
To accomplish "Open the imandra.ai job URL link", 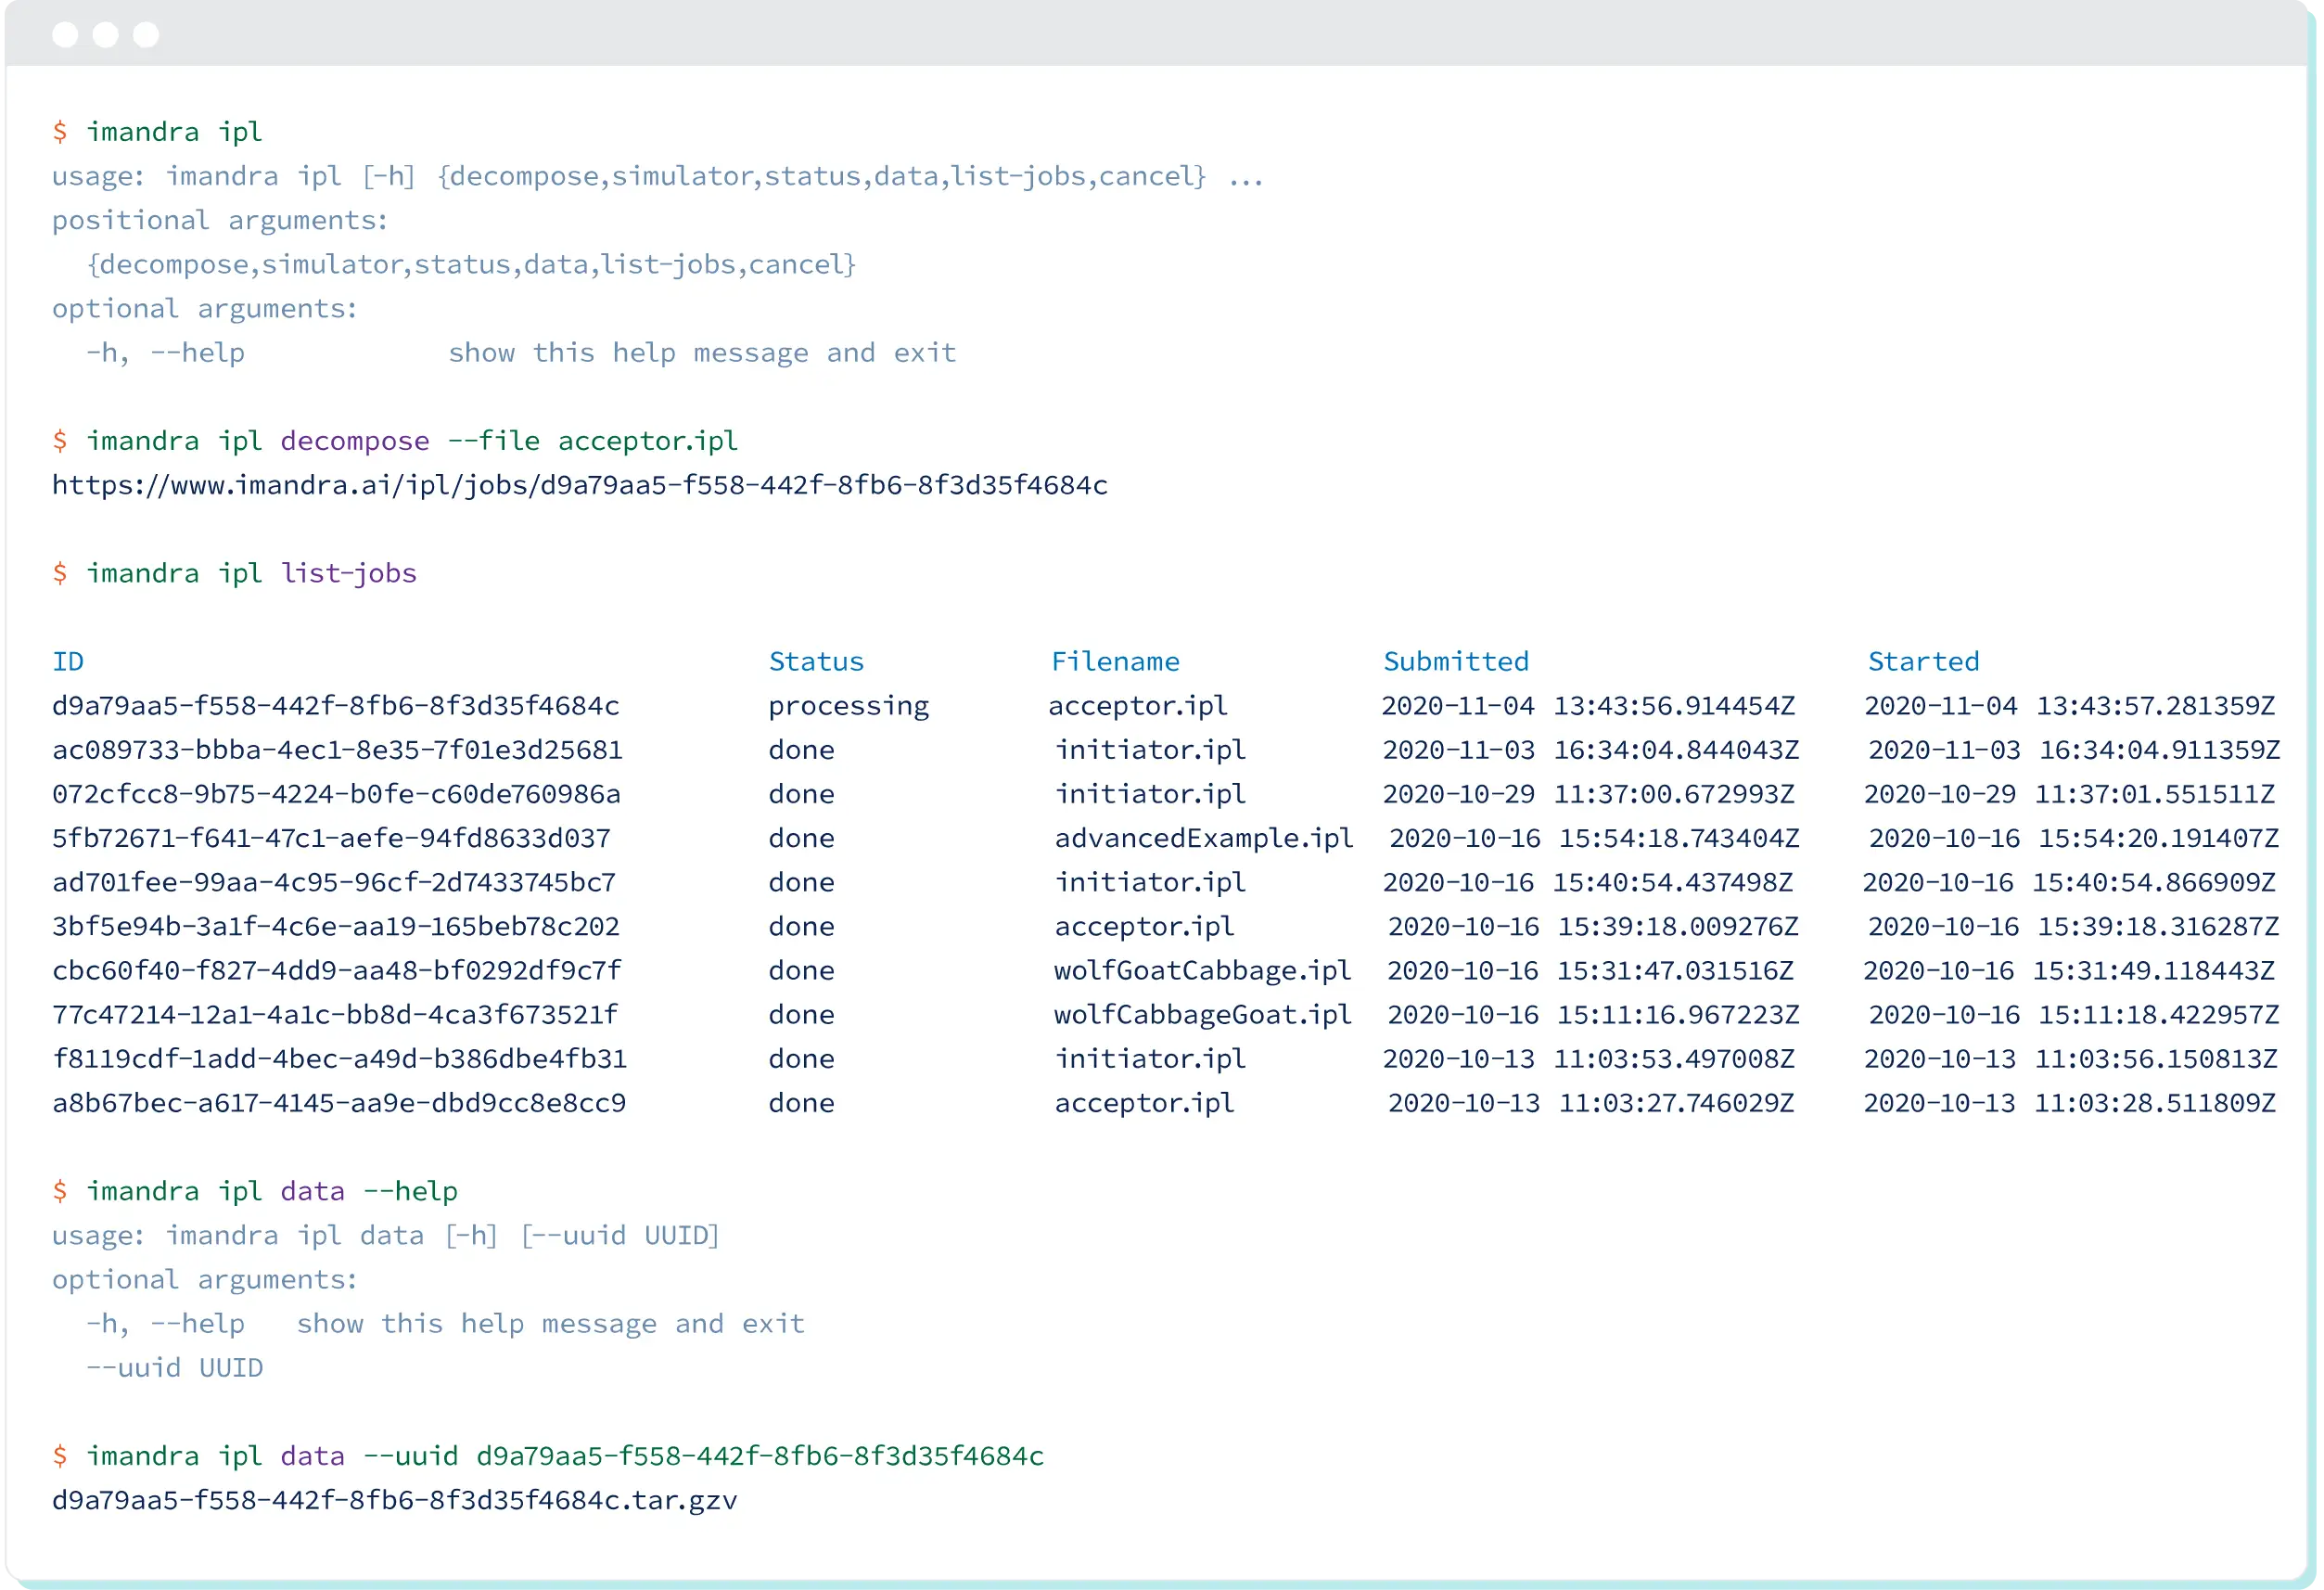I will point(580,486).
